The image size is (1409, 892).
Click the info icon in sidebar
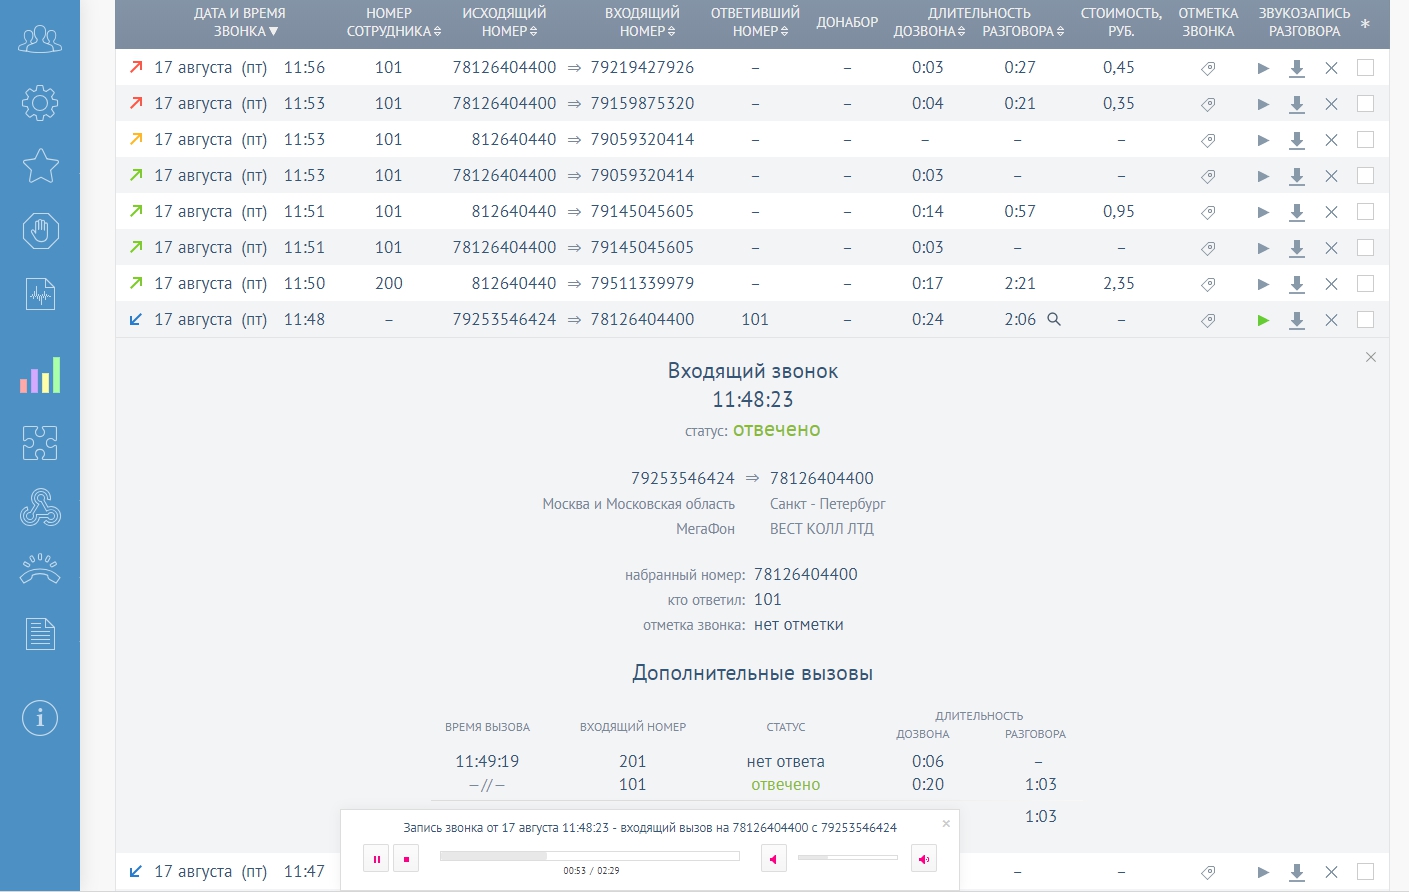pyautogui.click(x=40, y=717)
